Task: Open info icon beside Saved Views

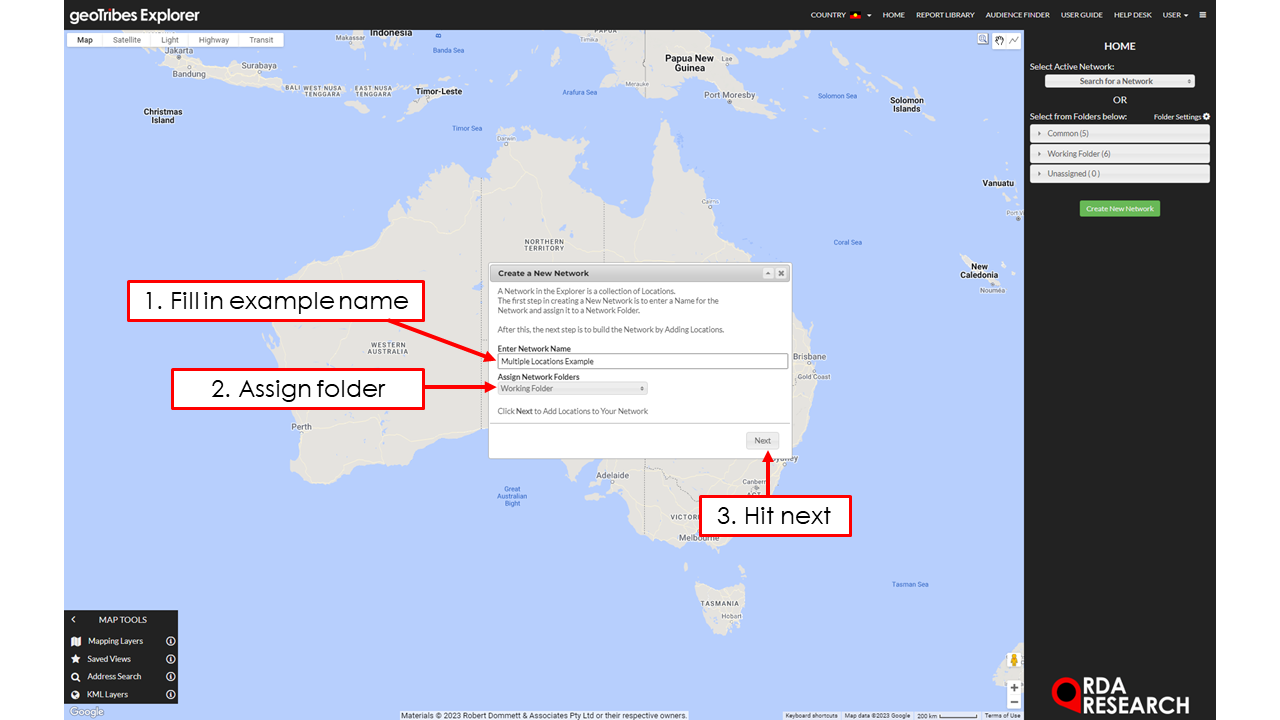Action: [x=171, y=659]
